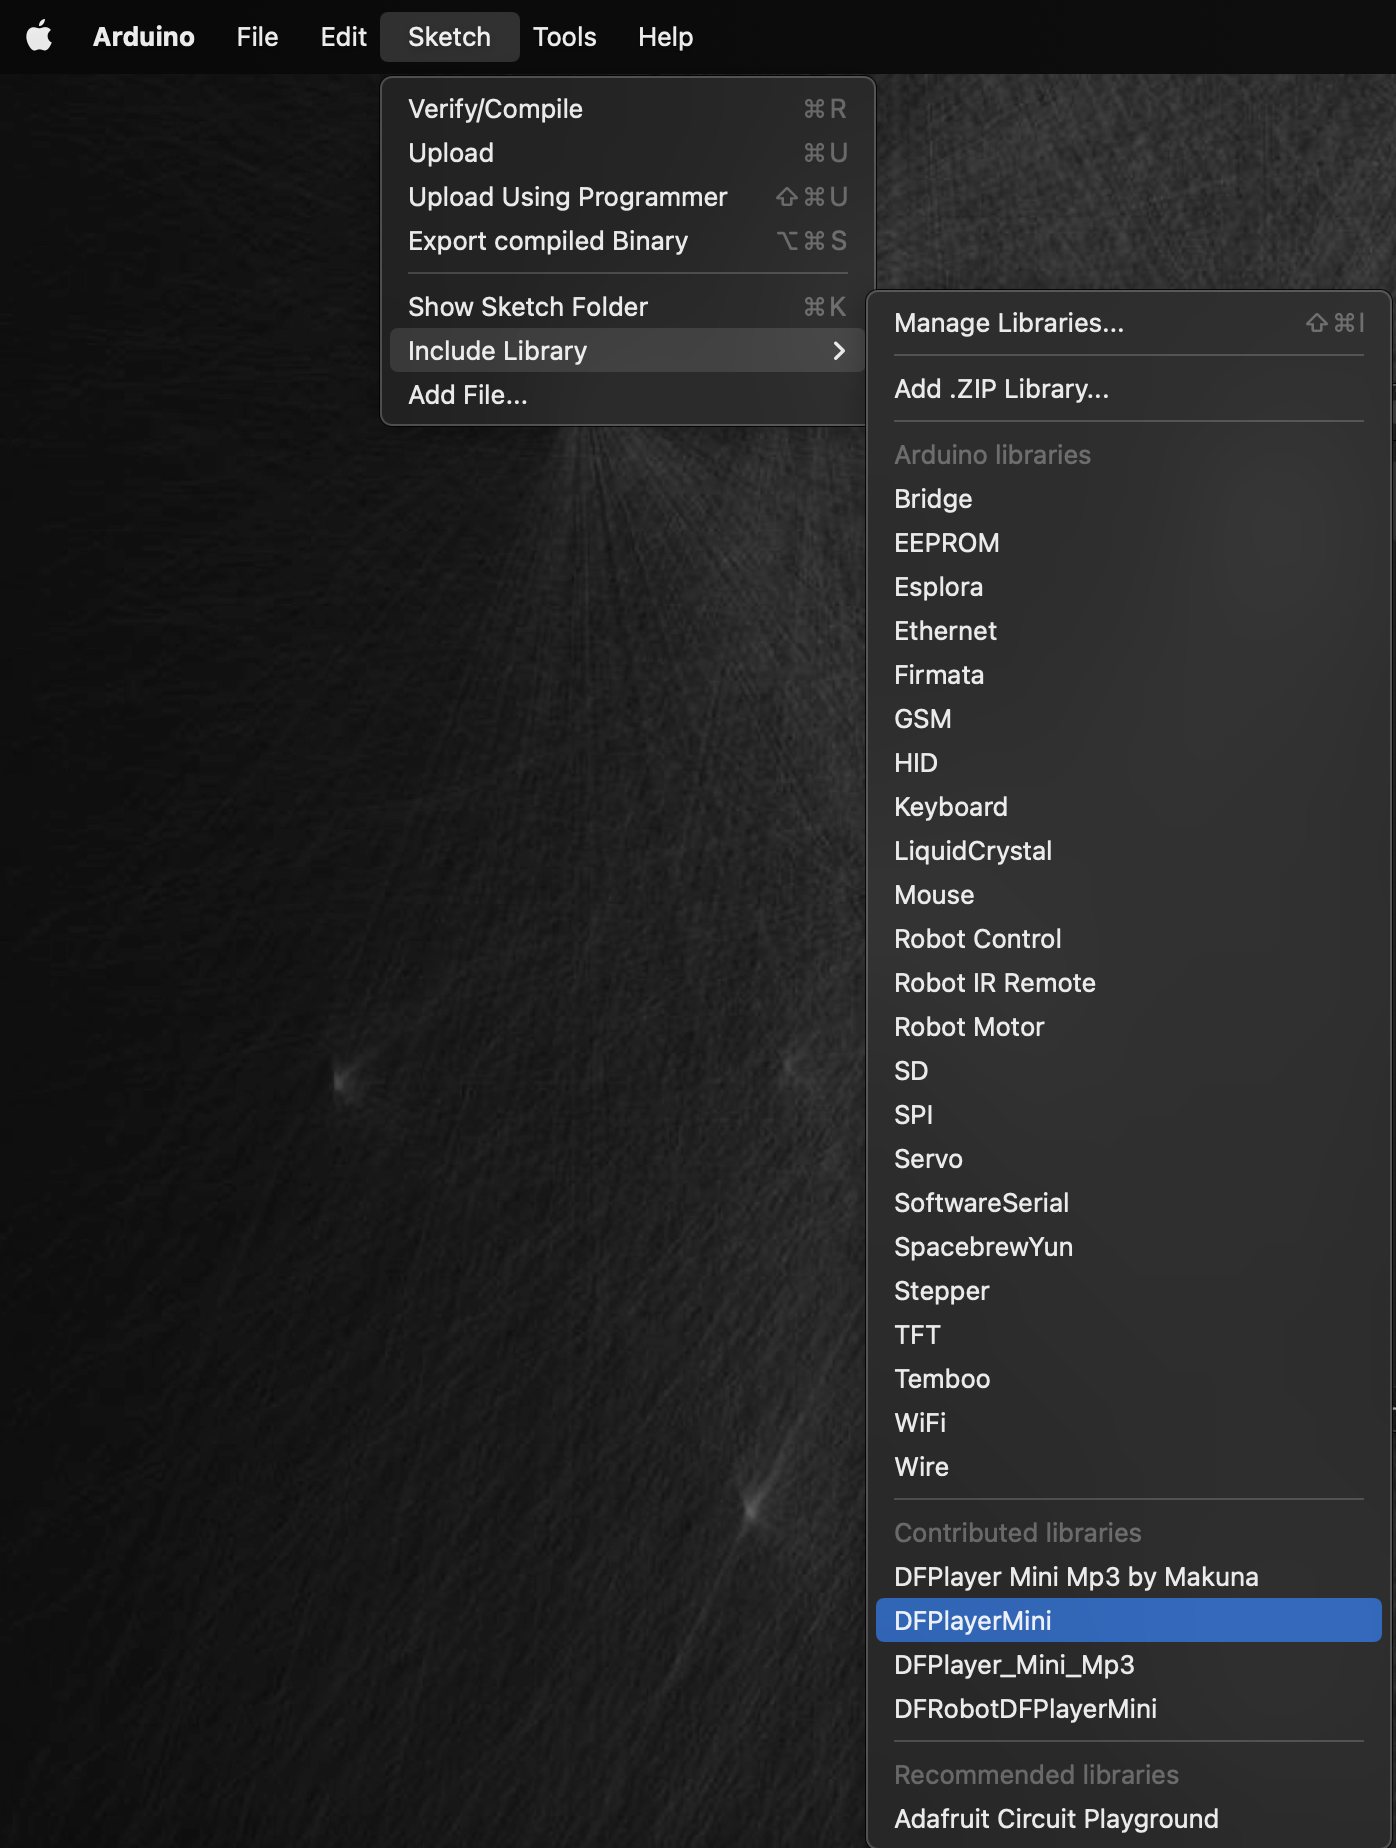Include the Keyboard library
1396x1848 pixels.
coord(1128,807)
